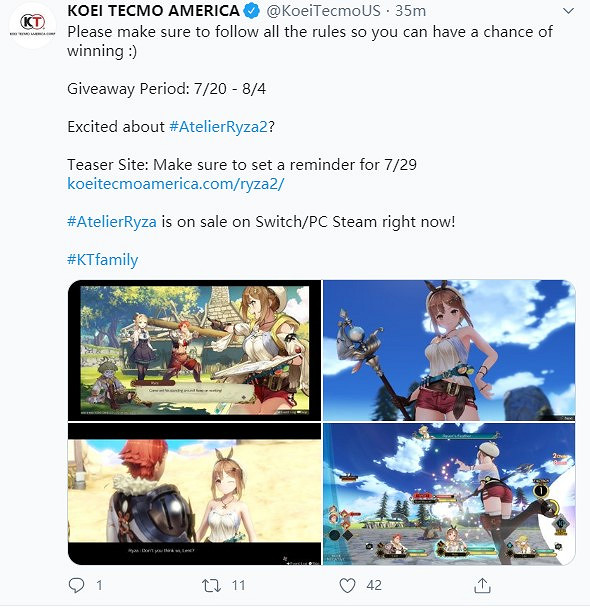Viewport: 590px width, 610px height.
Task: Click the share upload icon
Action: click(x=482, y=585)
